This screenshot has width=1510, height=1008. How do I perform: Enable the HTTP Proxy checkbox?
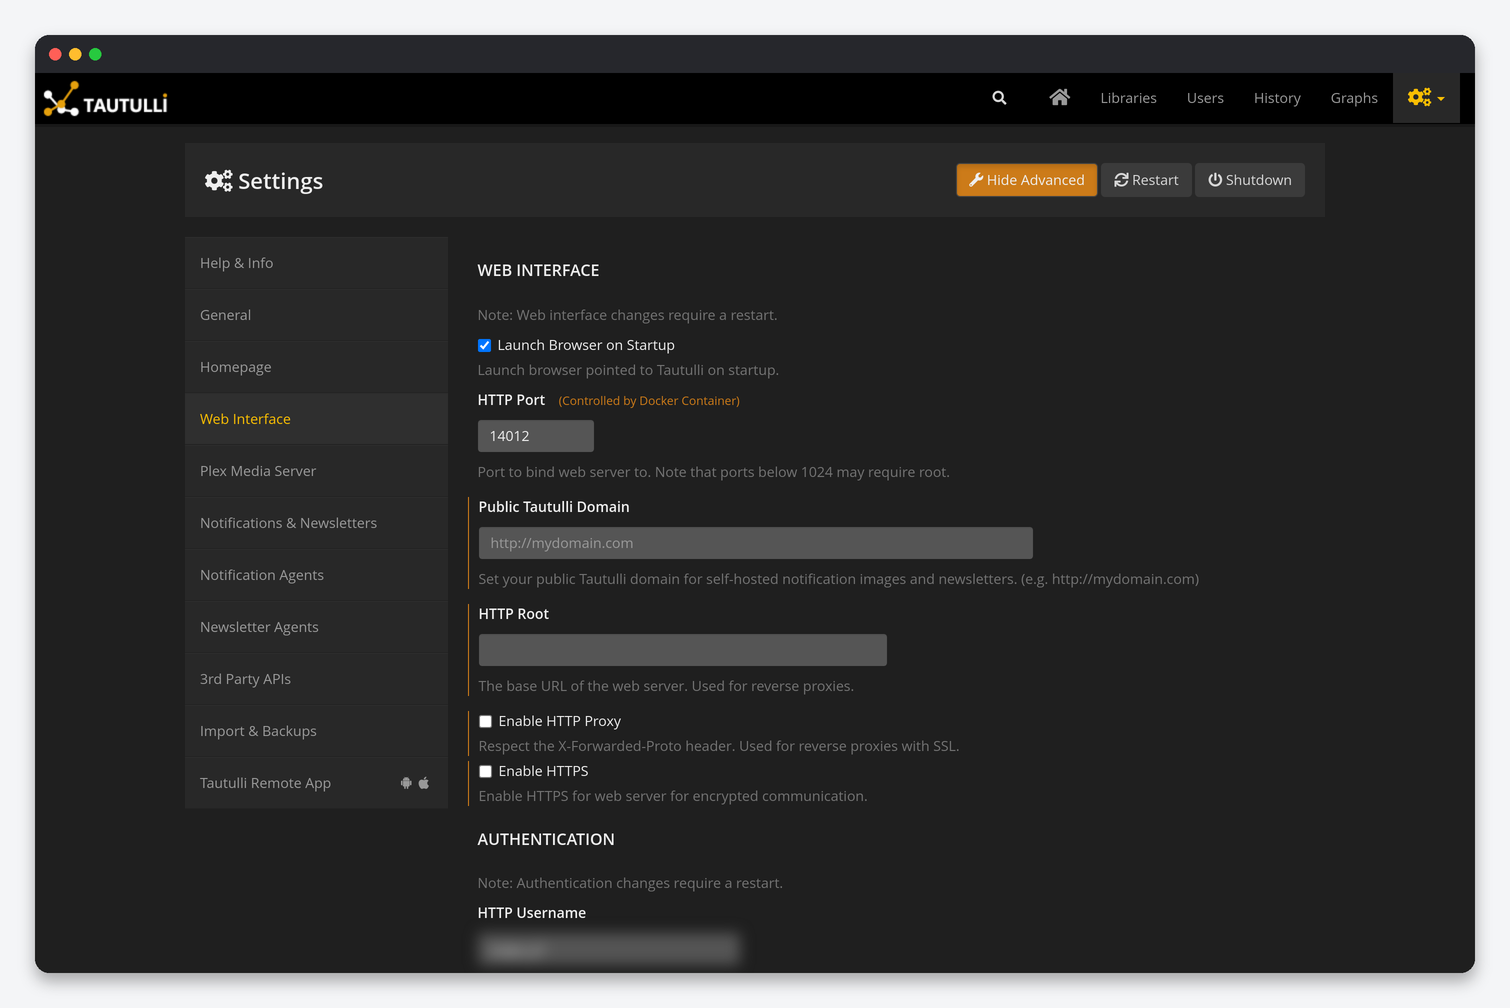point(486,721)
